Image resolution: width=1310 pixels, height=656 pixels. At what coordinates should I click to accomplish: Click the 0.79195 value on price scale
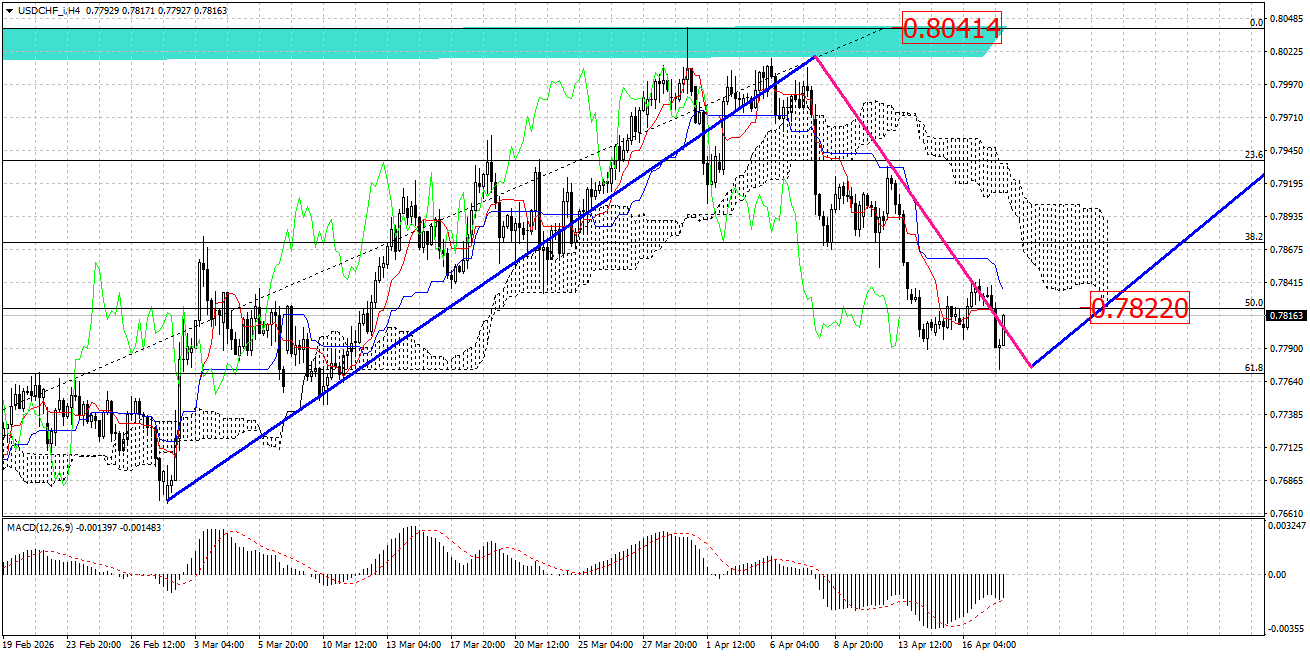pyautogui.click(x=1284, y=184)
